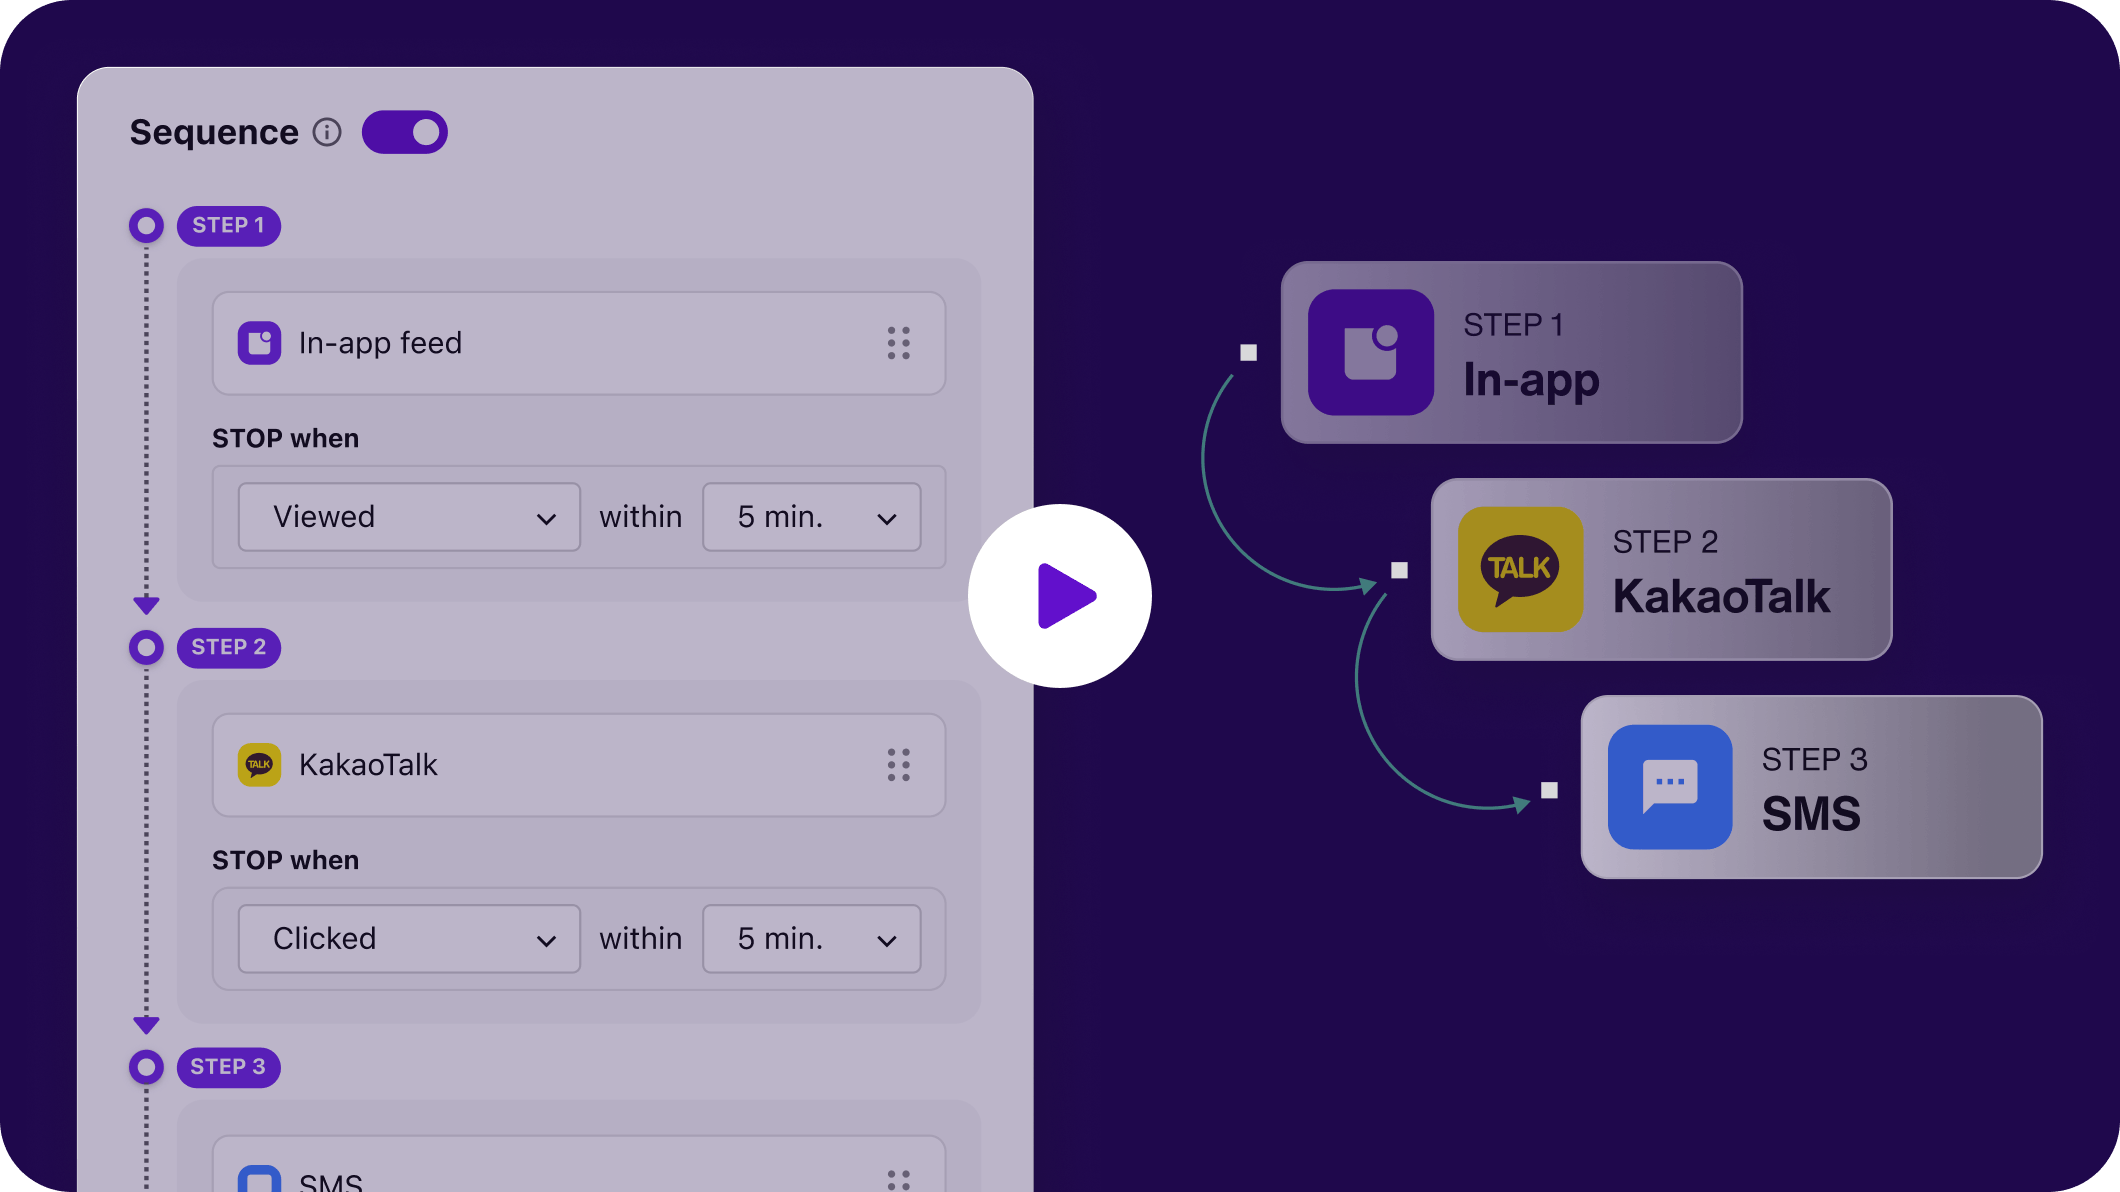Click the In-app feed channel icon
This screenshot has height=1192, width=2120.
click(x=259, y=343)
